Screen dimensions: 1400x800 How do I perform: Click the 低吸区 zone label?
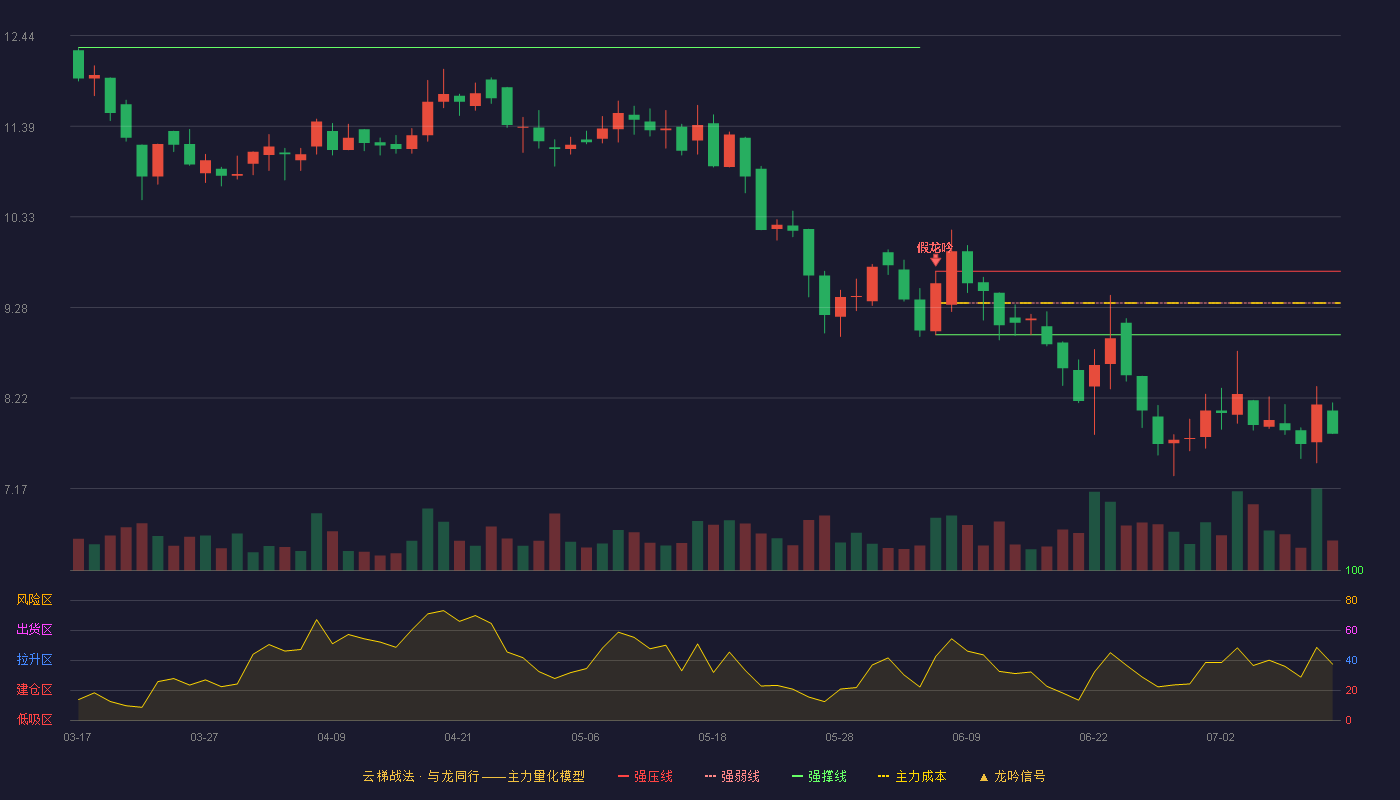34,719
